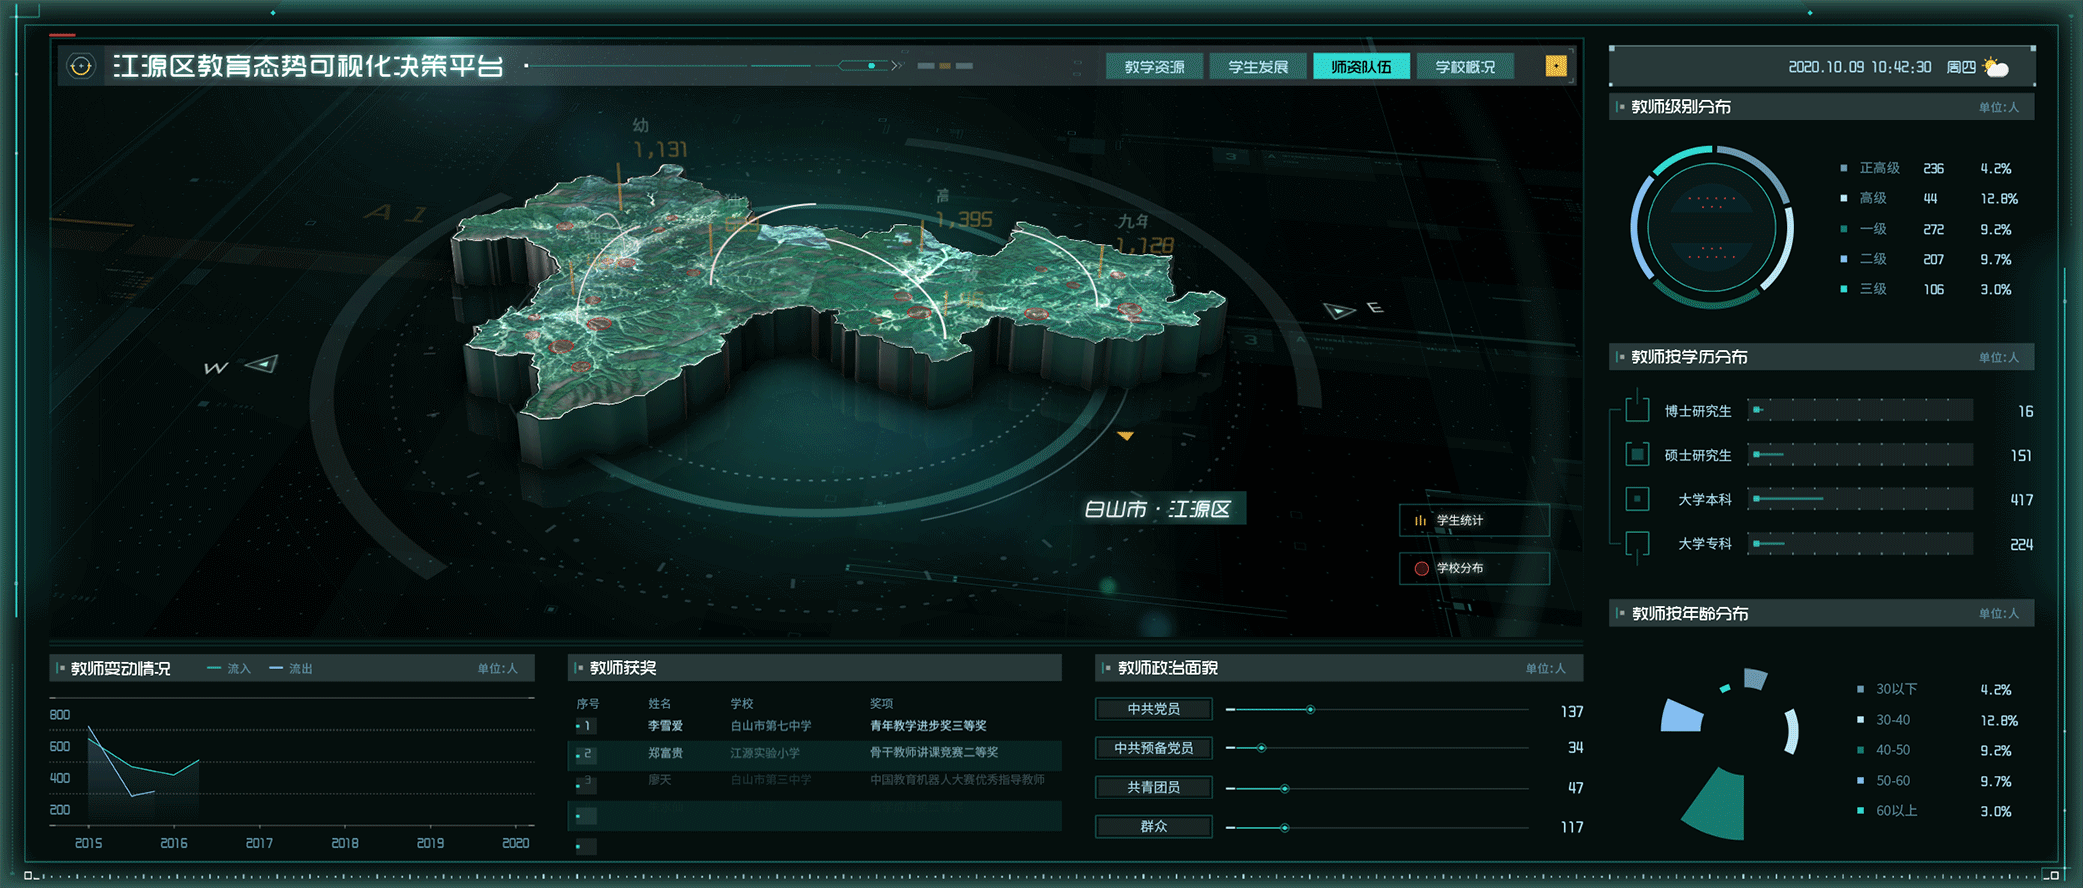Image resolution: width=2083 pixels, height=888 pixels.
Task: Click the 中共党员 button
Action: click(1154, 709)
